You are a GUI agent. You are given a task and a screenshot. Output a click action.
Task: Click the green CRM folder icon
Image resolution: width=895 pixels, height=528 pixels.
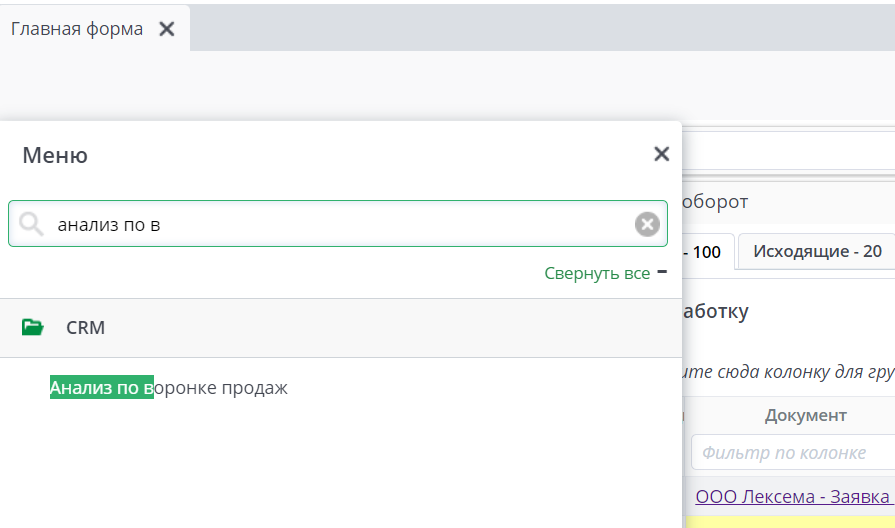(33, 327)
